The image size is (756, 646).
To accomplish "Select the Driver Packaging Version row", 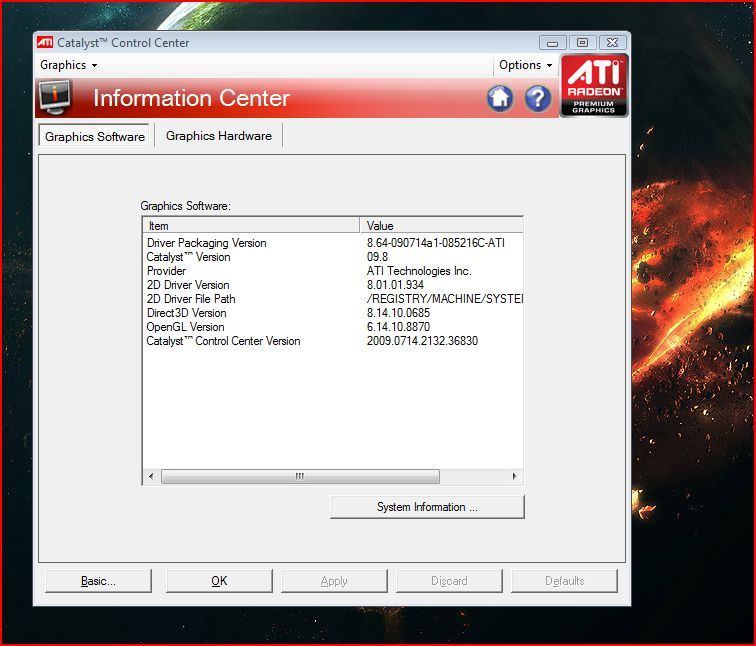I will pos(333,243).
